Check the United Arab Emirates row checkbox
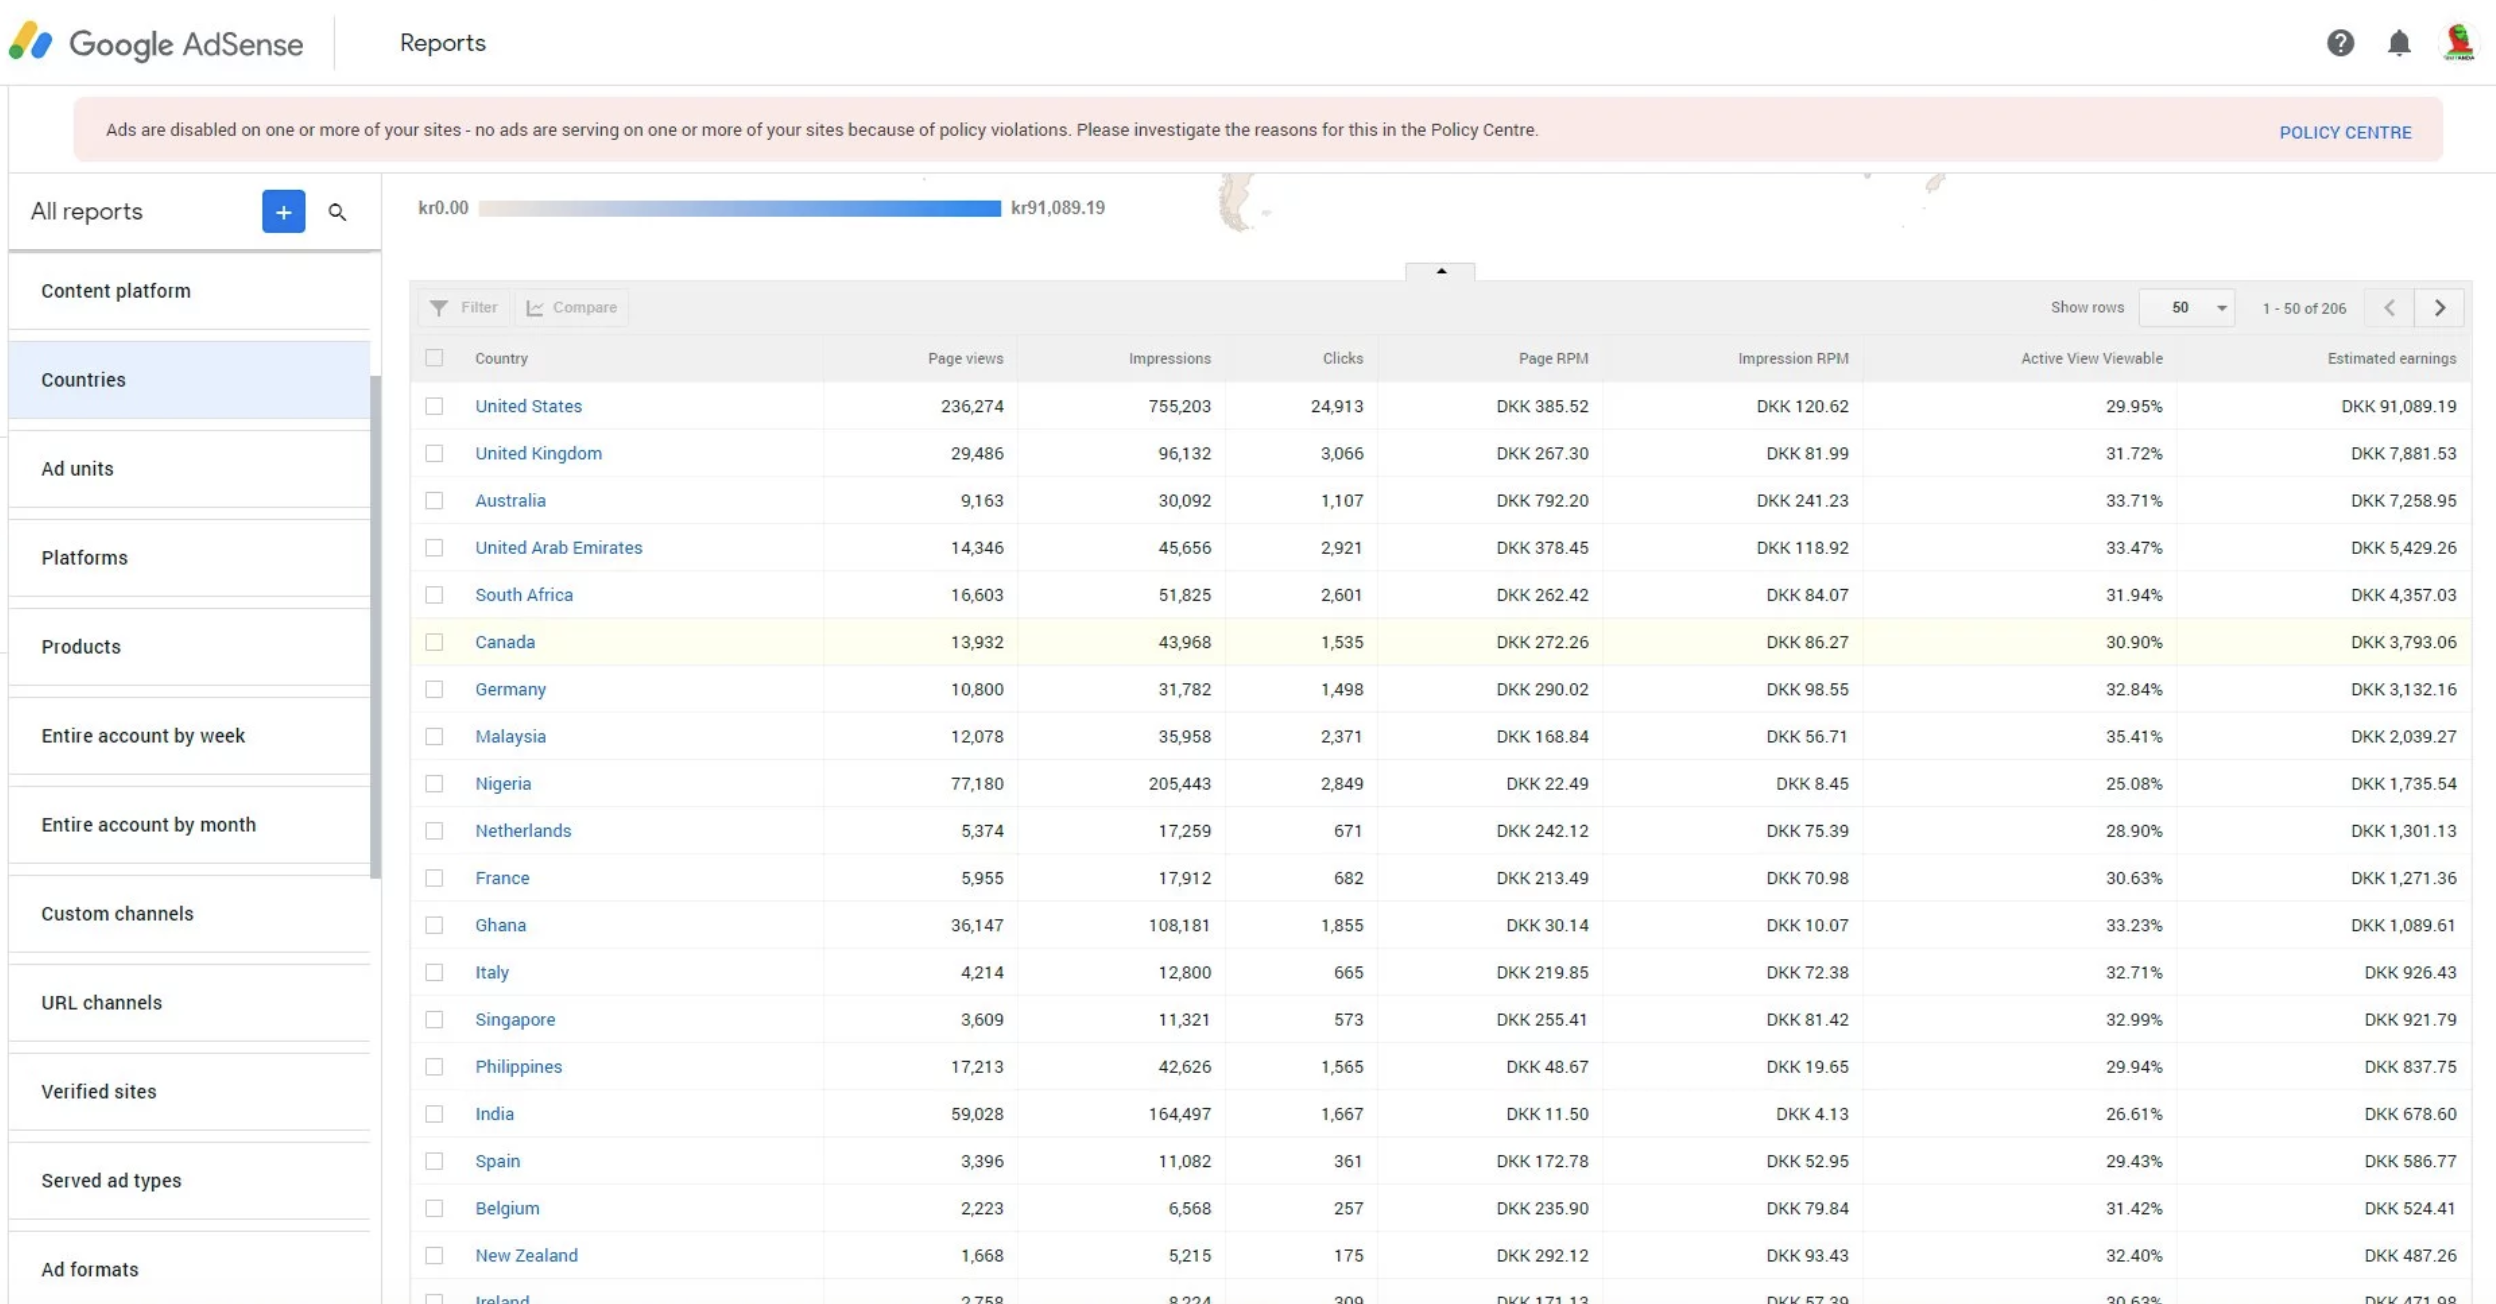2496x1304 pixels. 434,548
